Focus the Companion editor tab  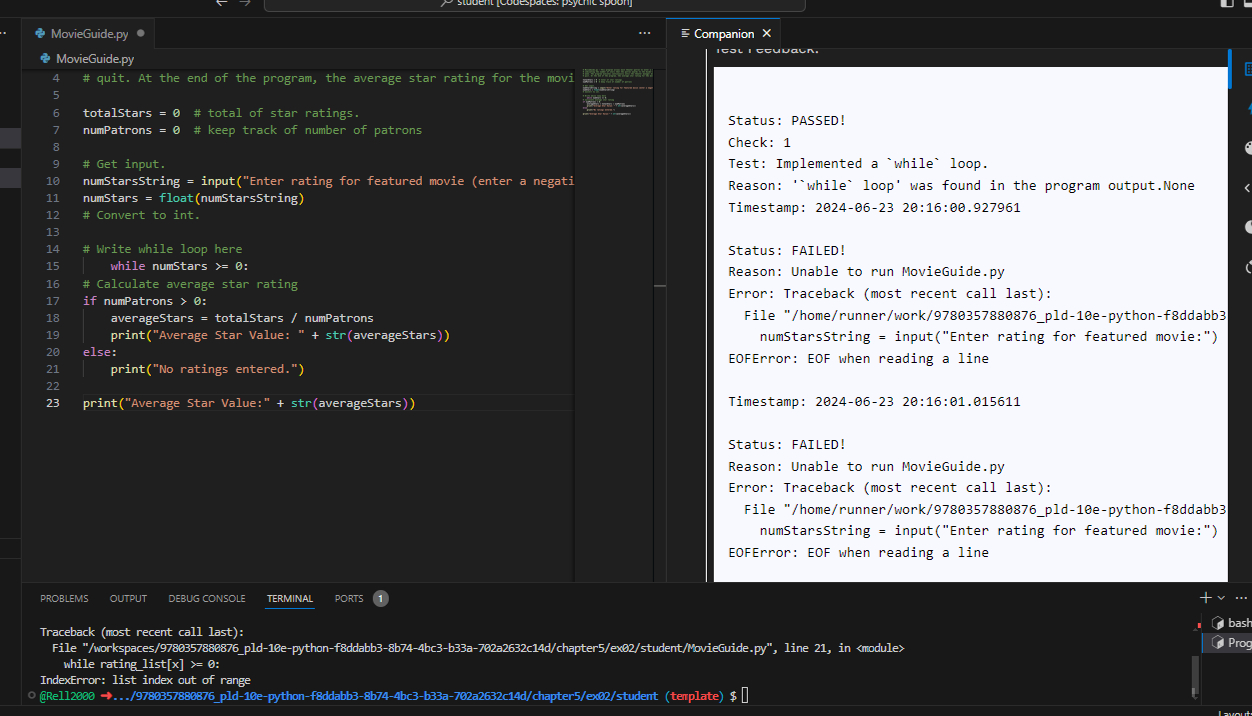[x=723, y=33]
